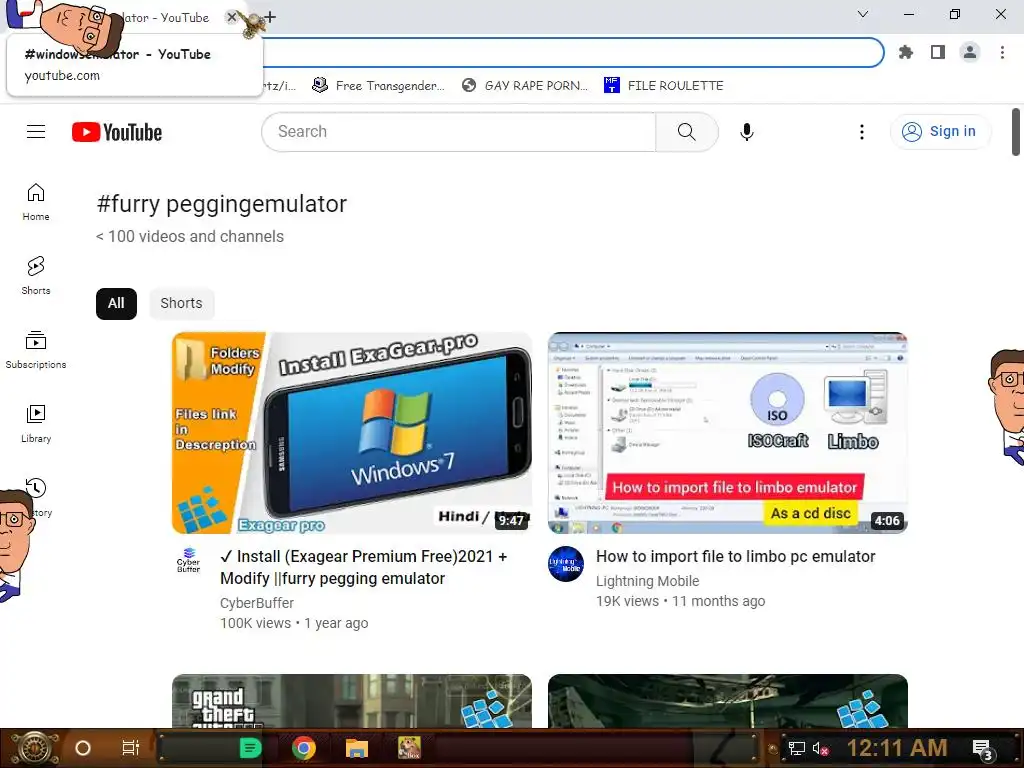Start voice search with the microphone icon
The image size is (1024, 768).
tap(746, 132)
